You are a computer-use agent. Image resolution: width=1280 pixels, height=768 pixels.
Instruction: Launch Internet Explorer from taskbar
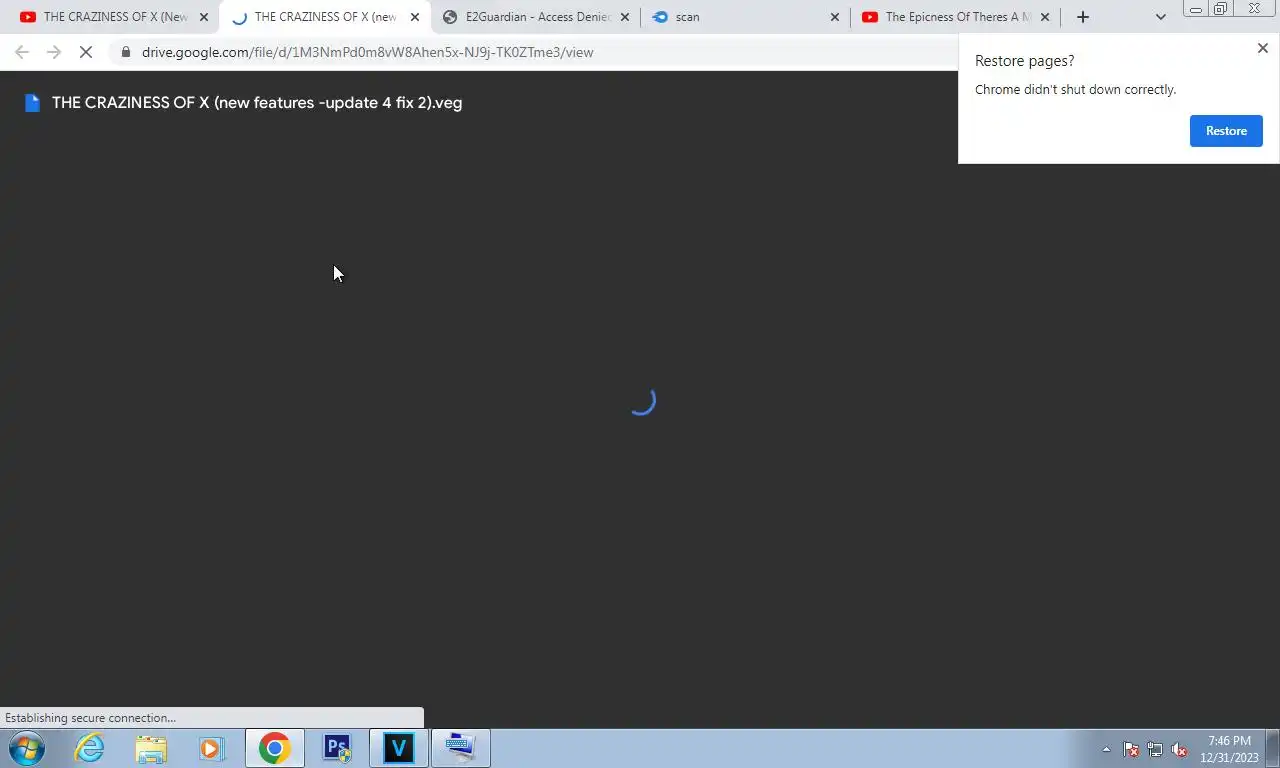(90, 748)
